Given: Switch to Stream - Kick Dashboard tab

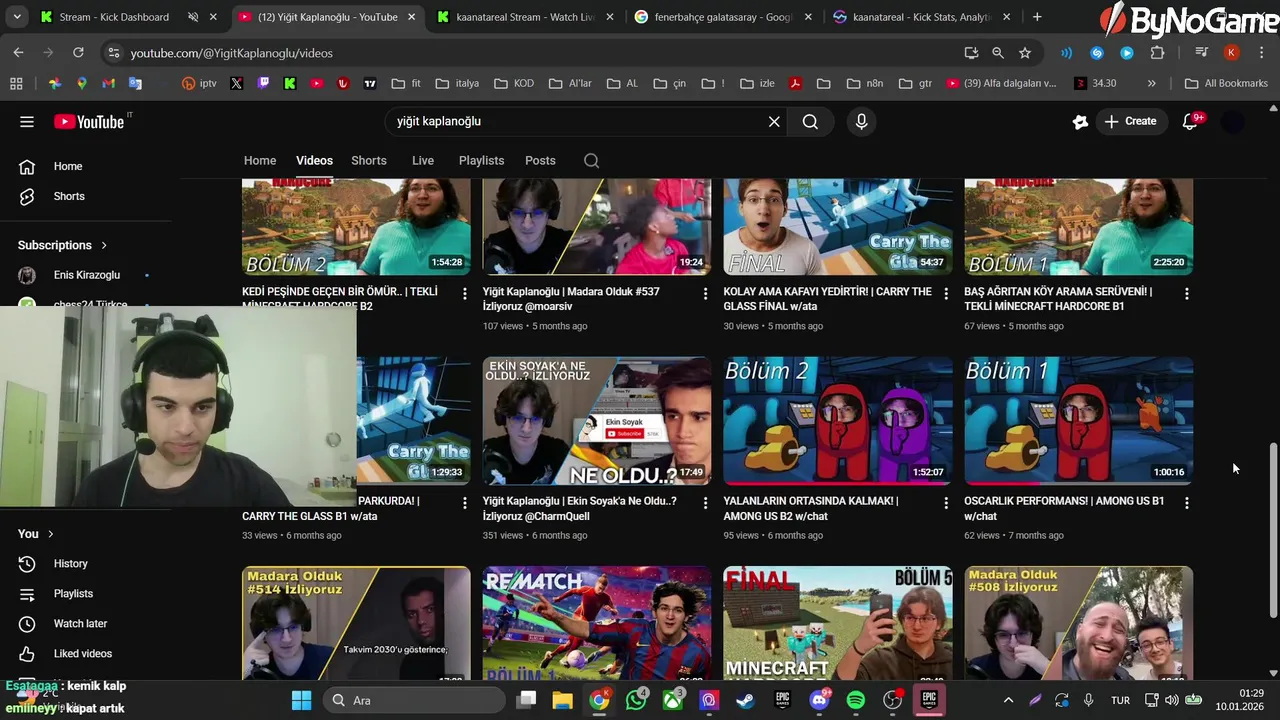Looking at the screenshot, I should pos(114,17).
